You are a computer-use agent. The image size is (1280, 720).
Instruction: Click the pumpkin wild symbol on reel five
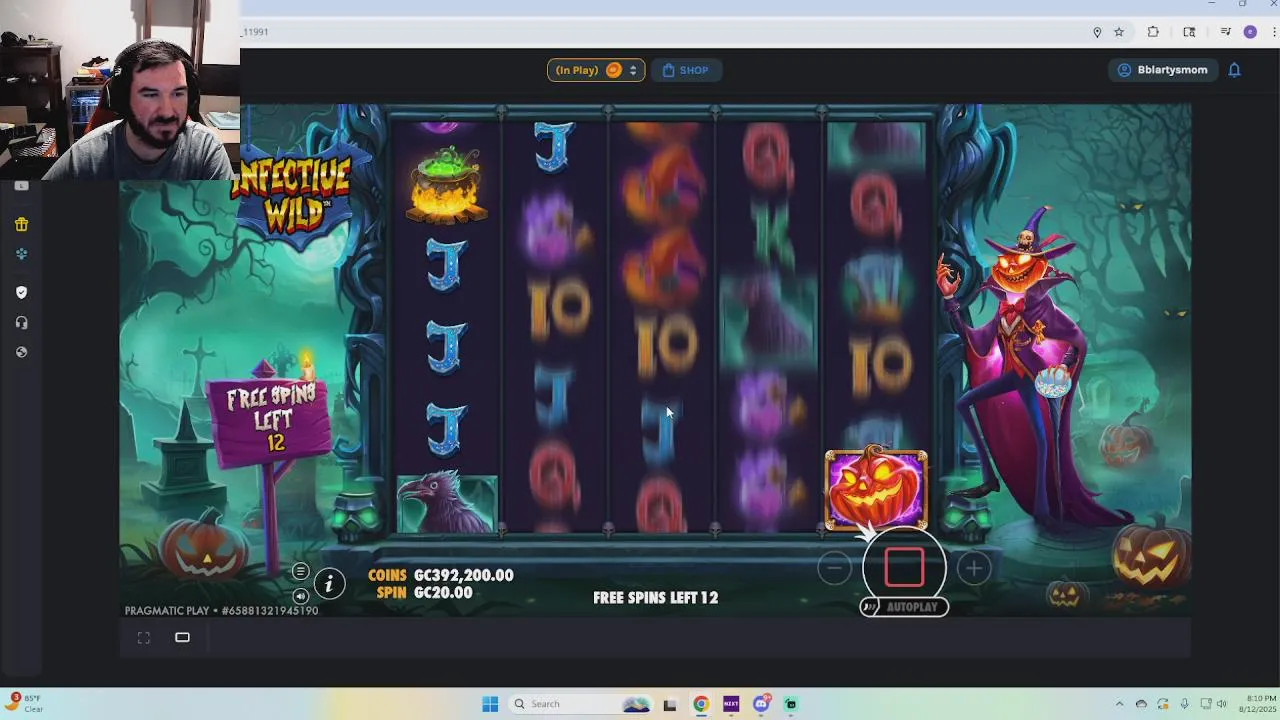[876, 489]
